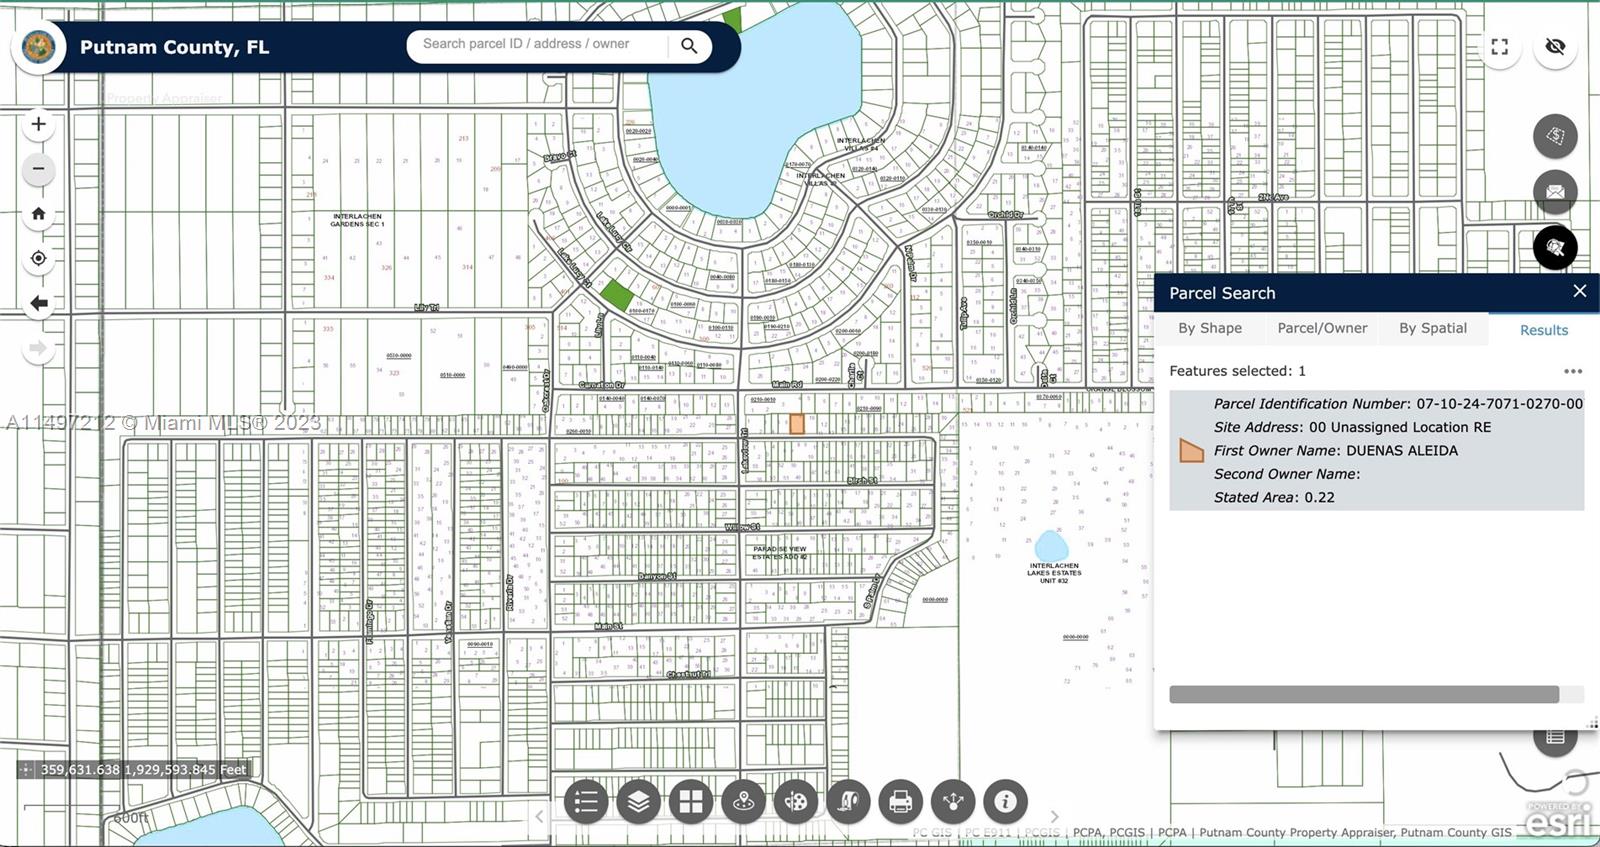
Task: Expand the next widgets arrow in toolbar
Action: (x=1054, y=816)
